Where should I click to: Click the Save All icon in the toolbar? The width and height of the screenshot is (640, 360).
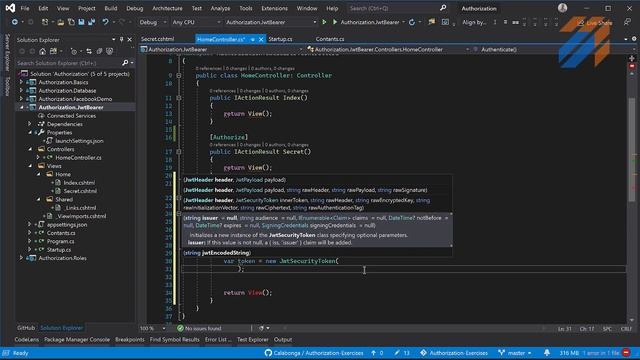click(x=91, y=22)
